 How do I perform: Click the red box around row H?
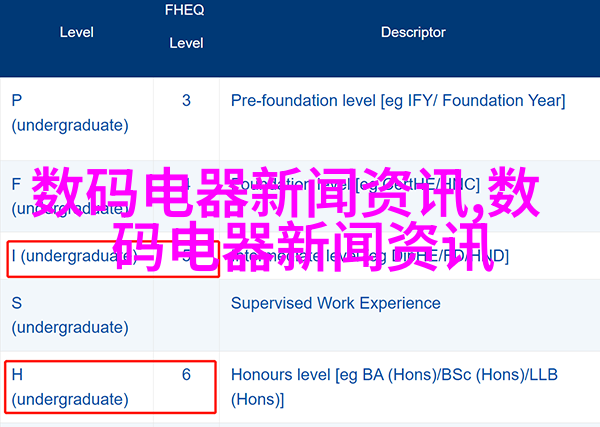click(110, 387)
